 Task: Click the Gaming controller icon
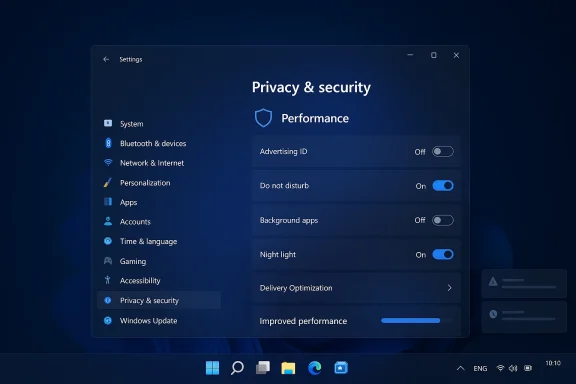(108, 261)
